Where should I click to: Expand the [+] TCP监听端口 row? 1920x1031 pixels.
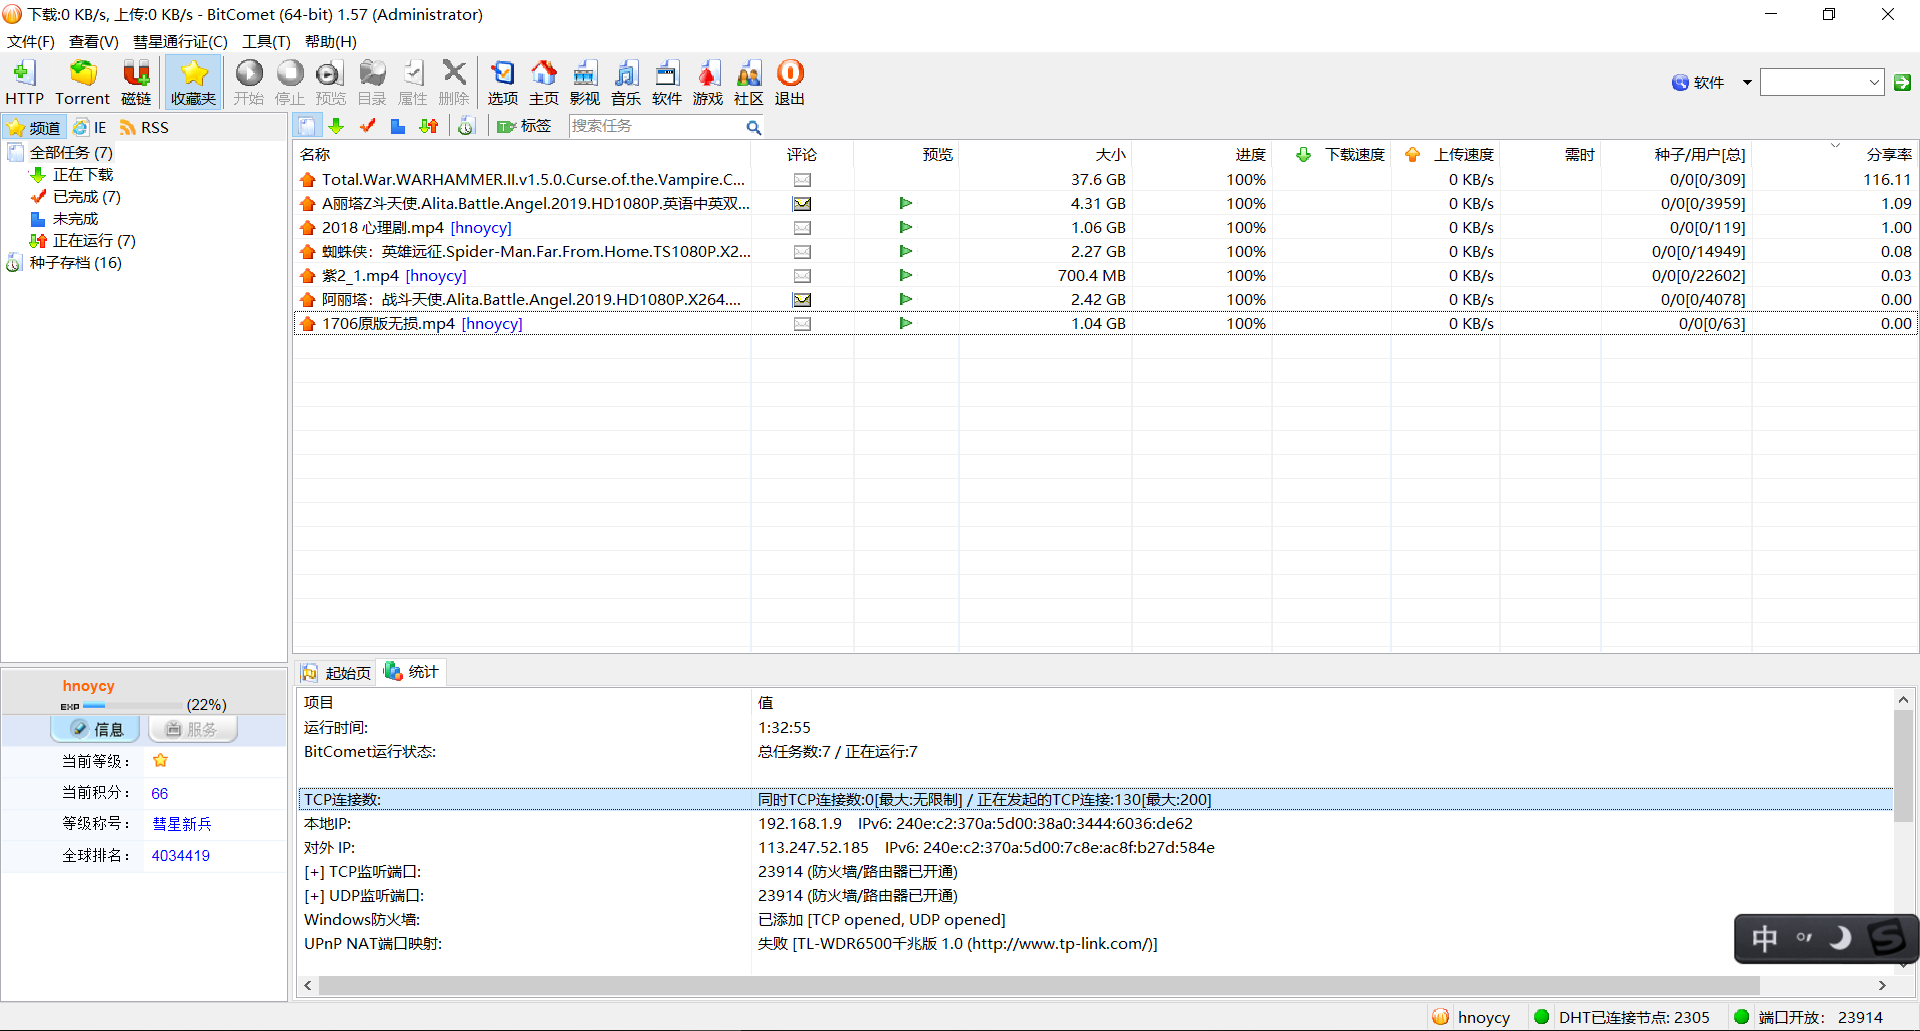click(313, 872)
